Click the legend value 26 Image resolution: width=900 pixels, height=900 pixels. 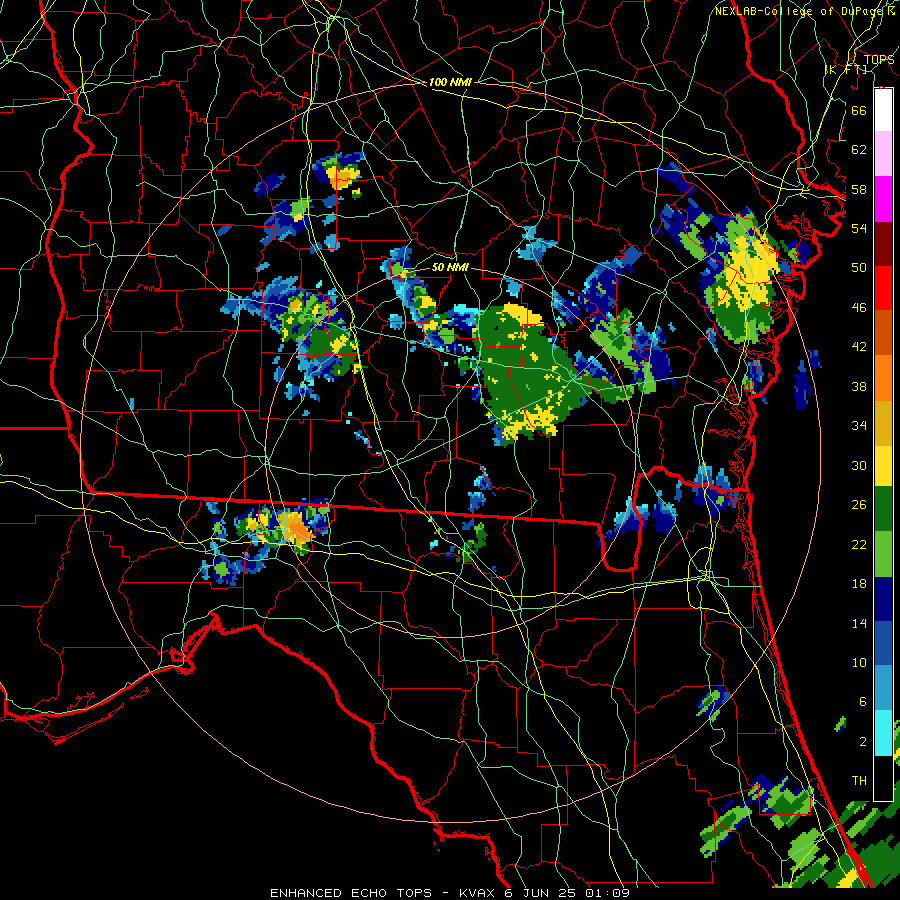click(x=859, y=505)
